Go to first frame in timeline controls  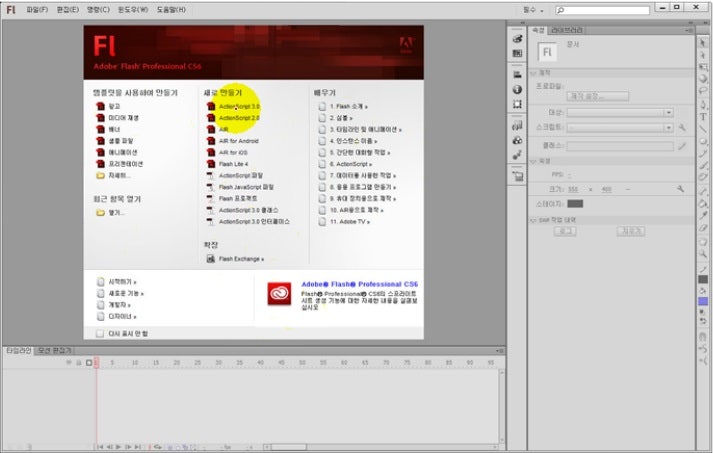(x=100, y=447)
